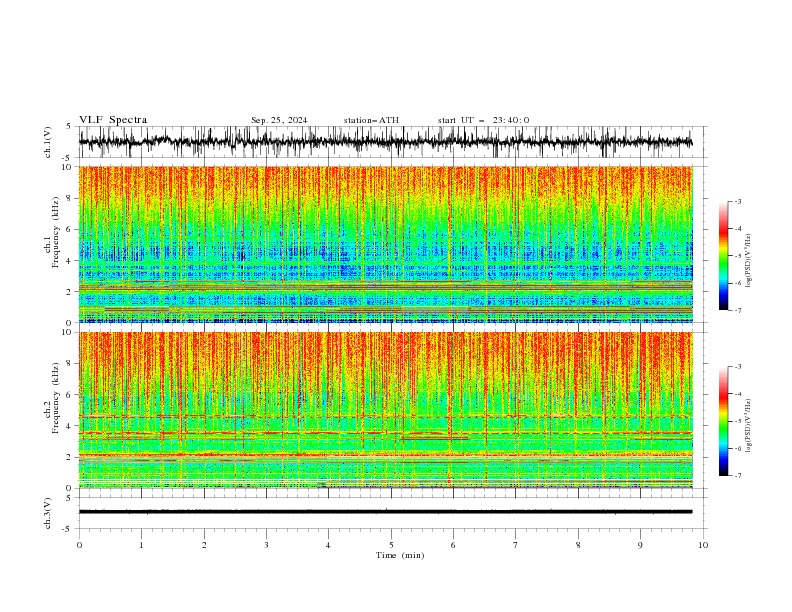Viewport: 792px width, 612px height.
Task: Click the "-7" label on ch.2 colorbar
Action: pos(738,475)
